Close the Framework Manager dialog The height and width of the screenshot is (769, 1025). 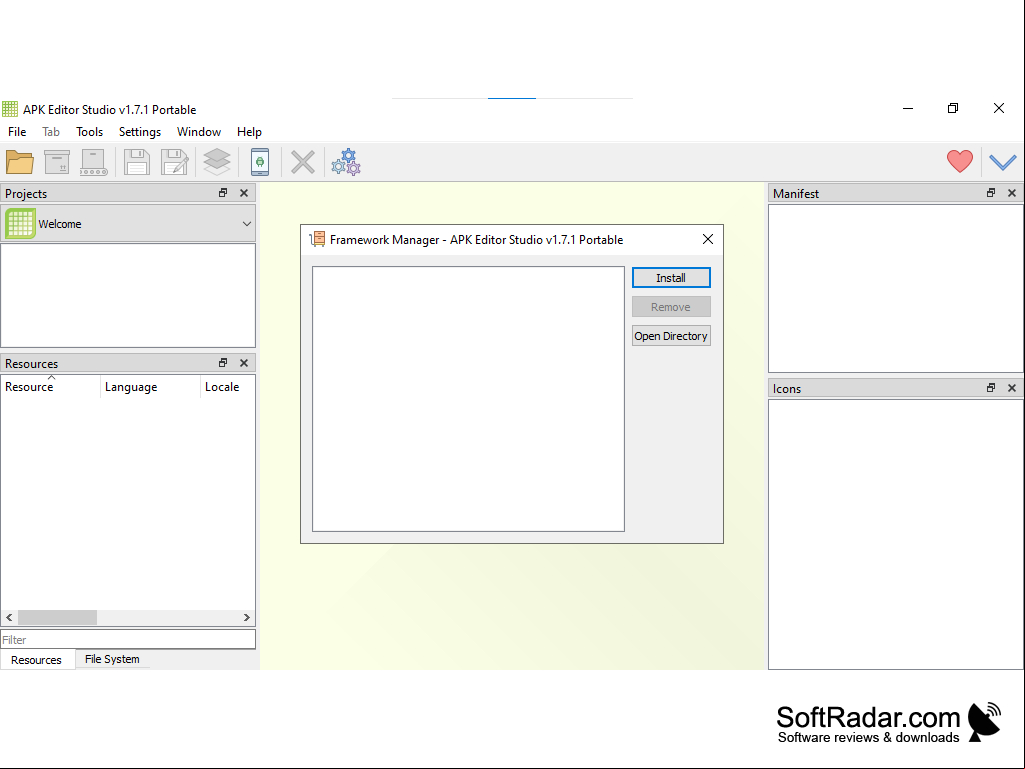(x=708, y=239)
